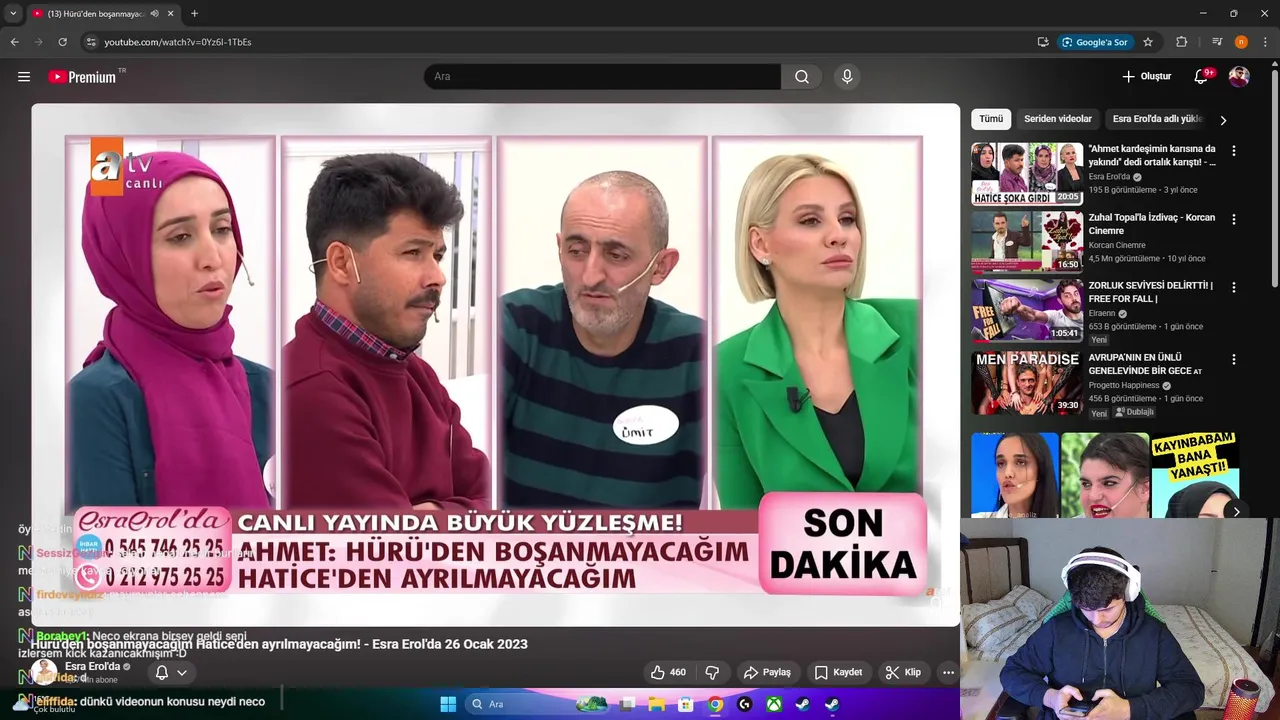Dislike the video with thumbs down
The height and width of the screenshot is (720, 1280).
tap(713, 672)
